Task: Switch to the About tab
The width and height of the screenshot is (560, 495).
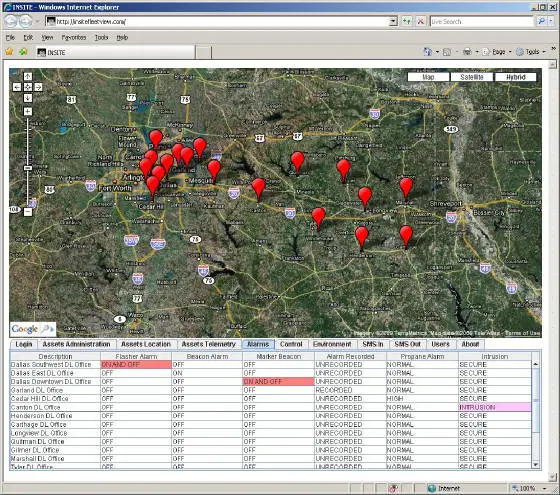Action: [470, 344]
